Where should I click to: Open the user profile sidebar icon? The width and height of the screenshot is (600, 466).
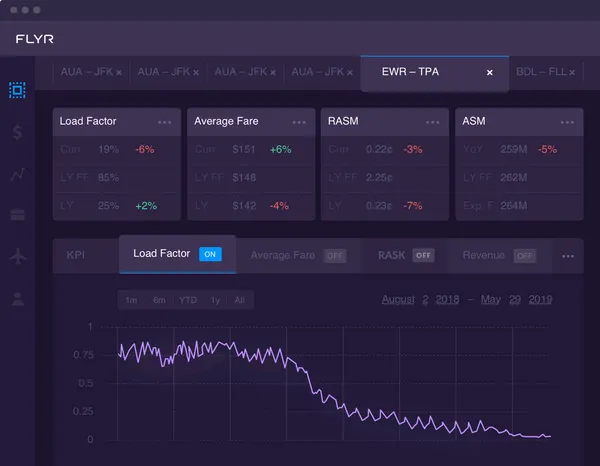point(18,299)
